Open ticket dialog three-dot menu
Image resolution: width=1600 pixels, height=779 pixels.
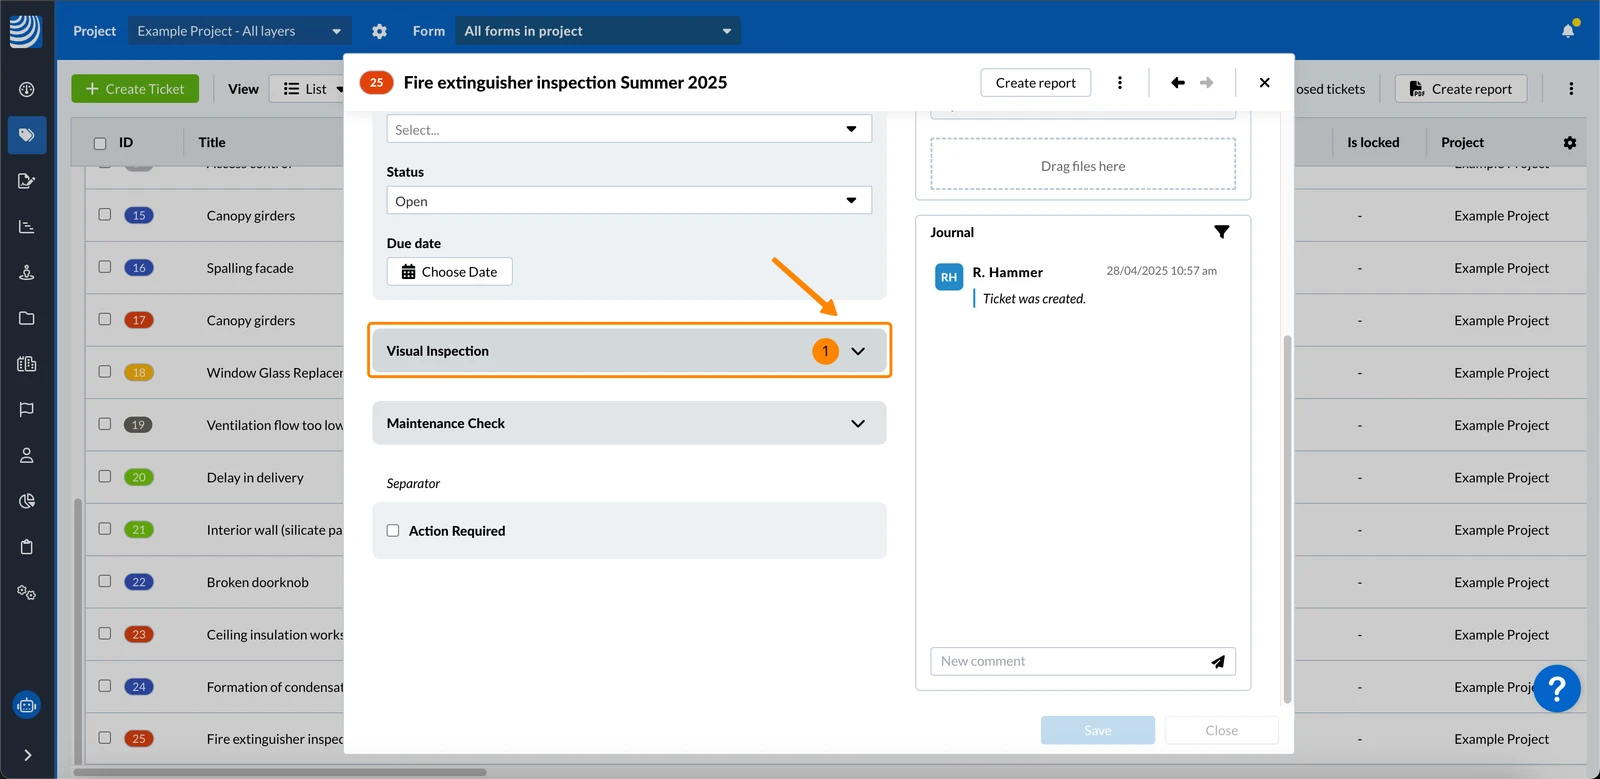[1120, 83]
